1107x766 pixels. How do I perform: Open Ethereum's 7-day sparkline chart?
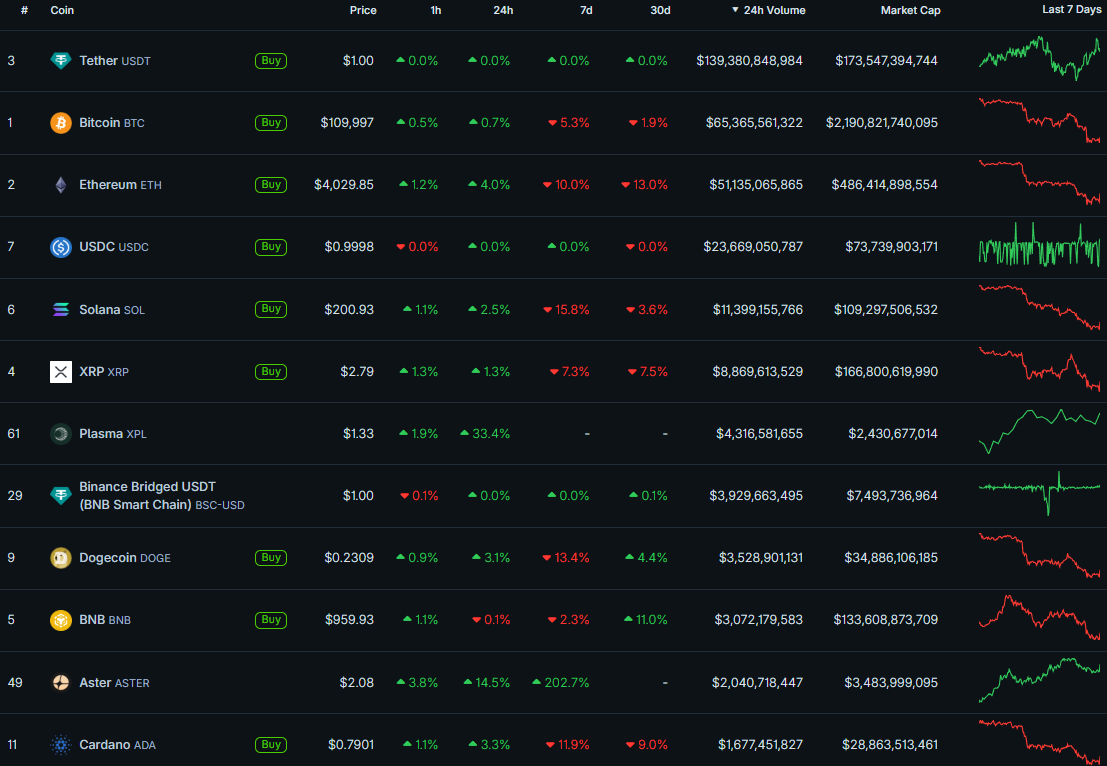[1039, 182]
